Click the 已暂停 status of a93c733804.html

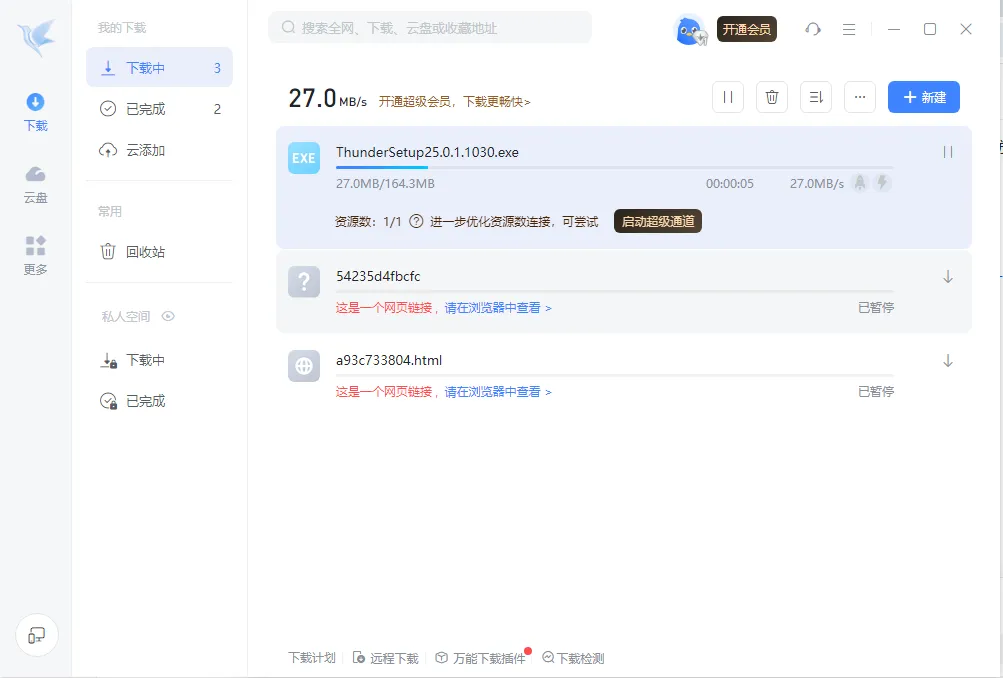click(x=876, y=391)
